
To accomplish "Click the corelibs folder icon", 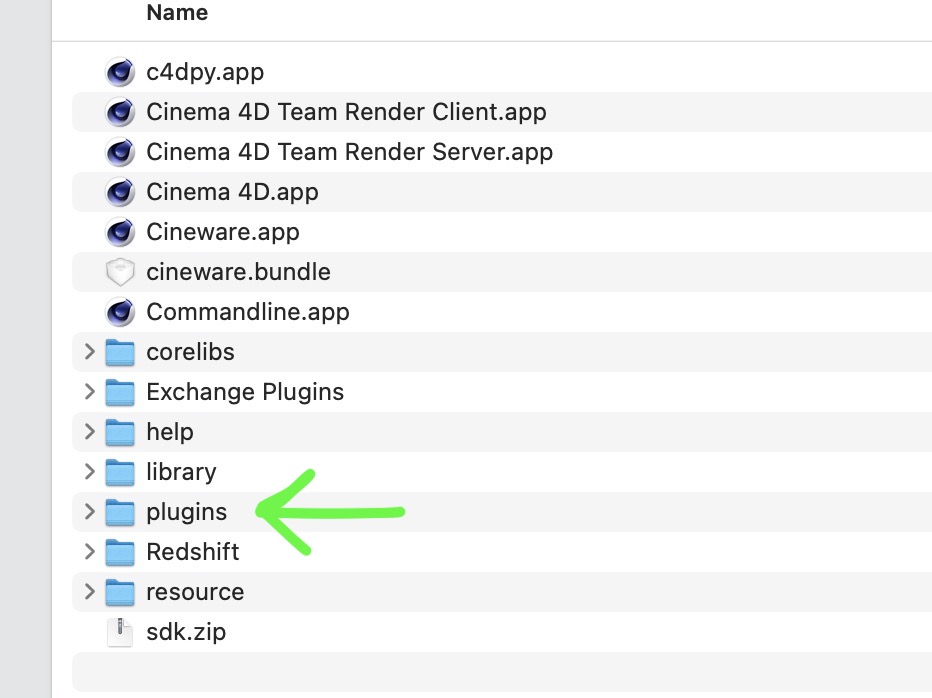I will click(x=120, y=352).
